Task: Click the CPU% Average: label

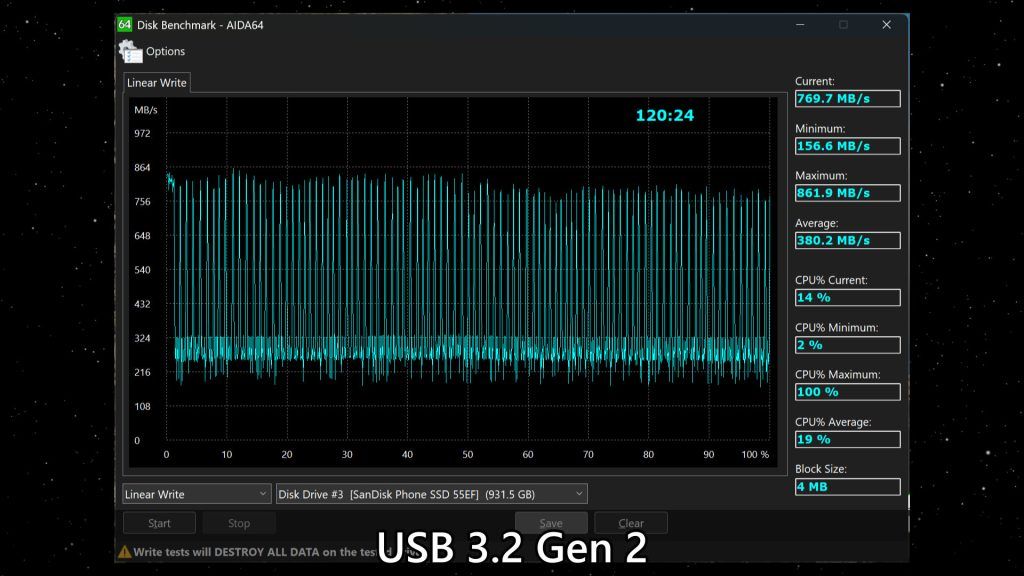Action: [833, 422]
